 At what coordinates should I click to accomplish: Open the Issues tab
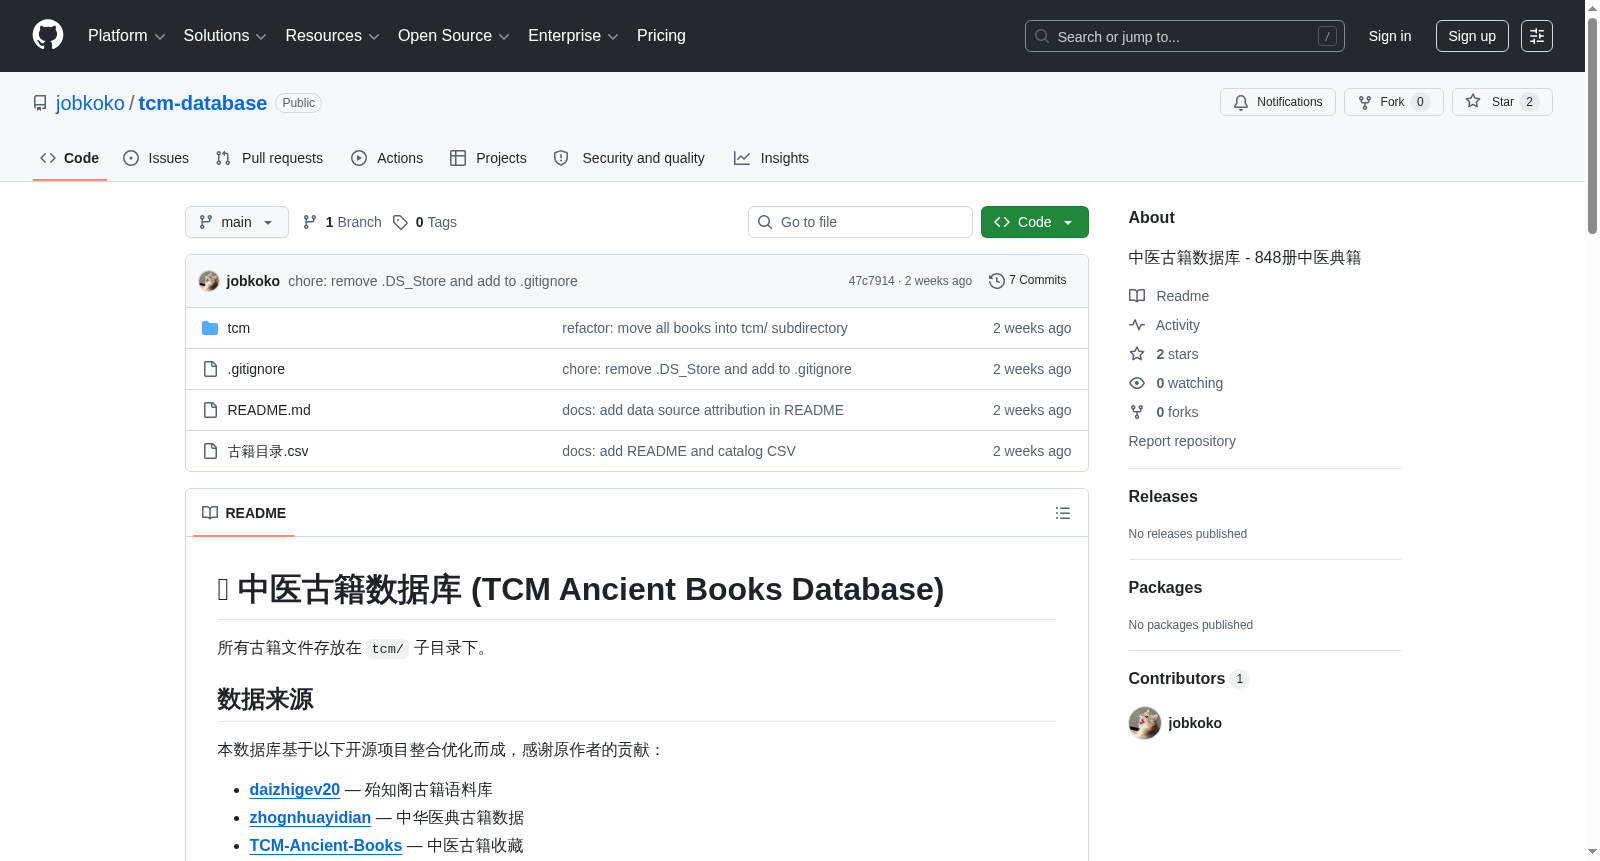[x=156, y=158]
